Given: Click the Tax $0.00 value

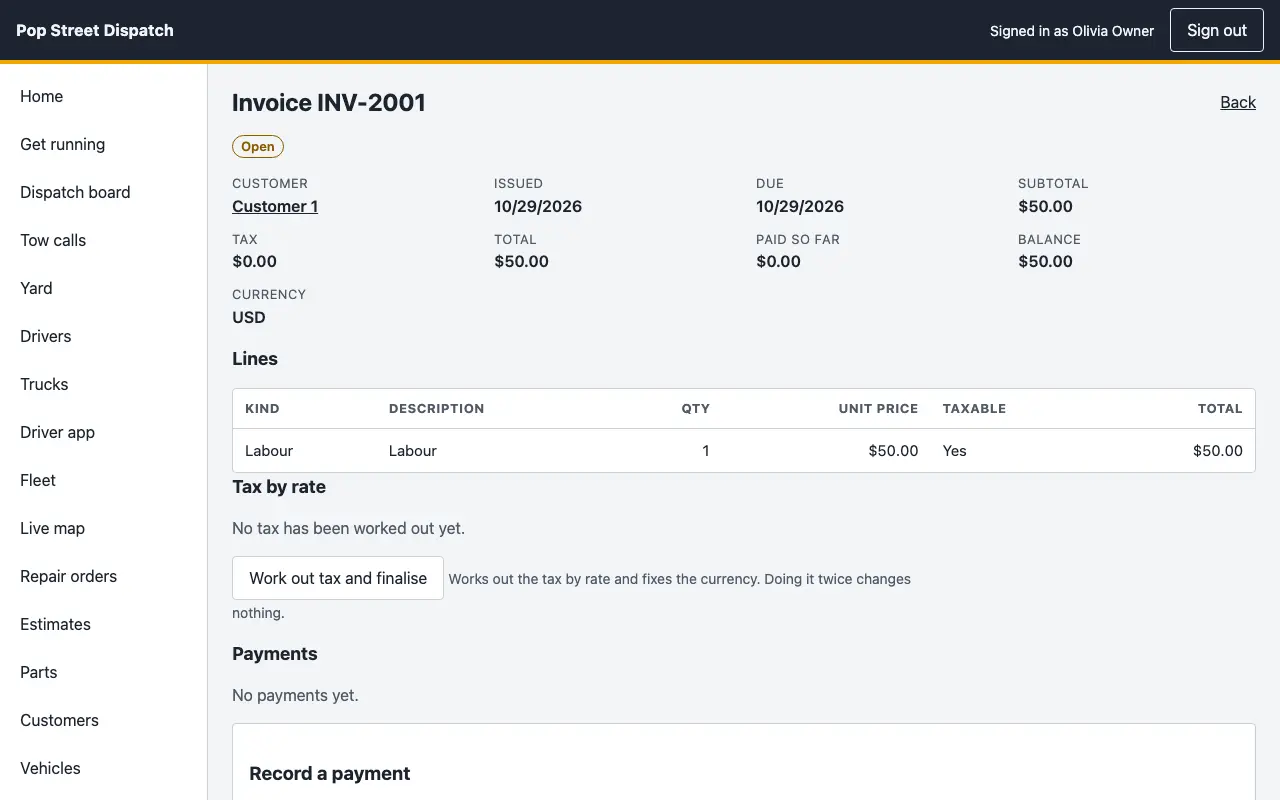Looking at the screenshot, I should pos(254,262).
